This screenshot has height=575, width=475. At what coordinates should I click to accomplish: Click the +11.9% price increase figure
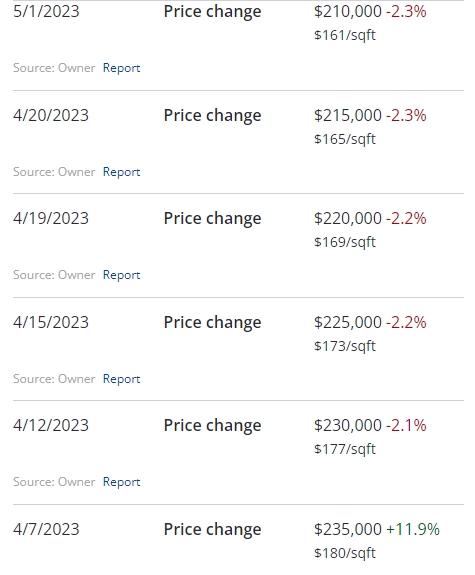[x=413, y=529]
